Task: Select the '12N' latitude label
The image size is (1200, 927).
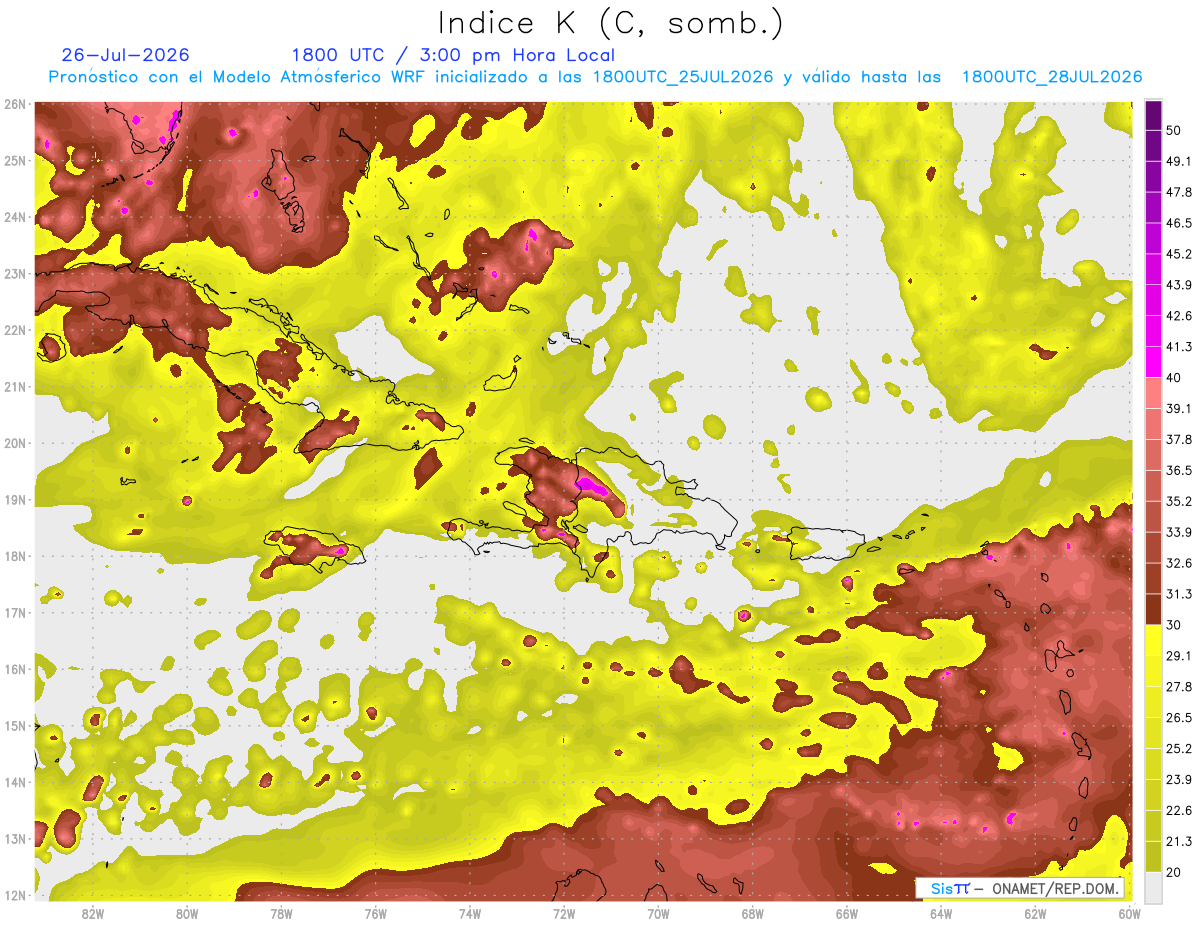Action: 14,895
